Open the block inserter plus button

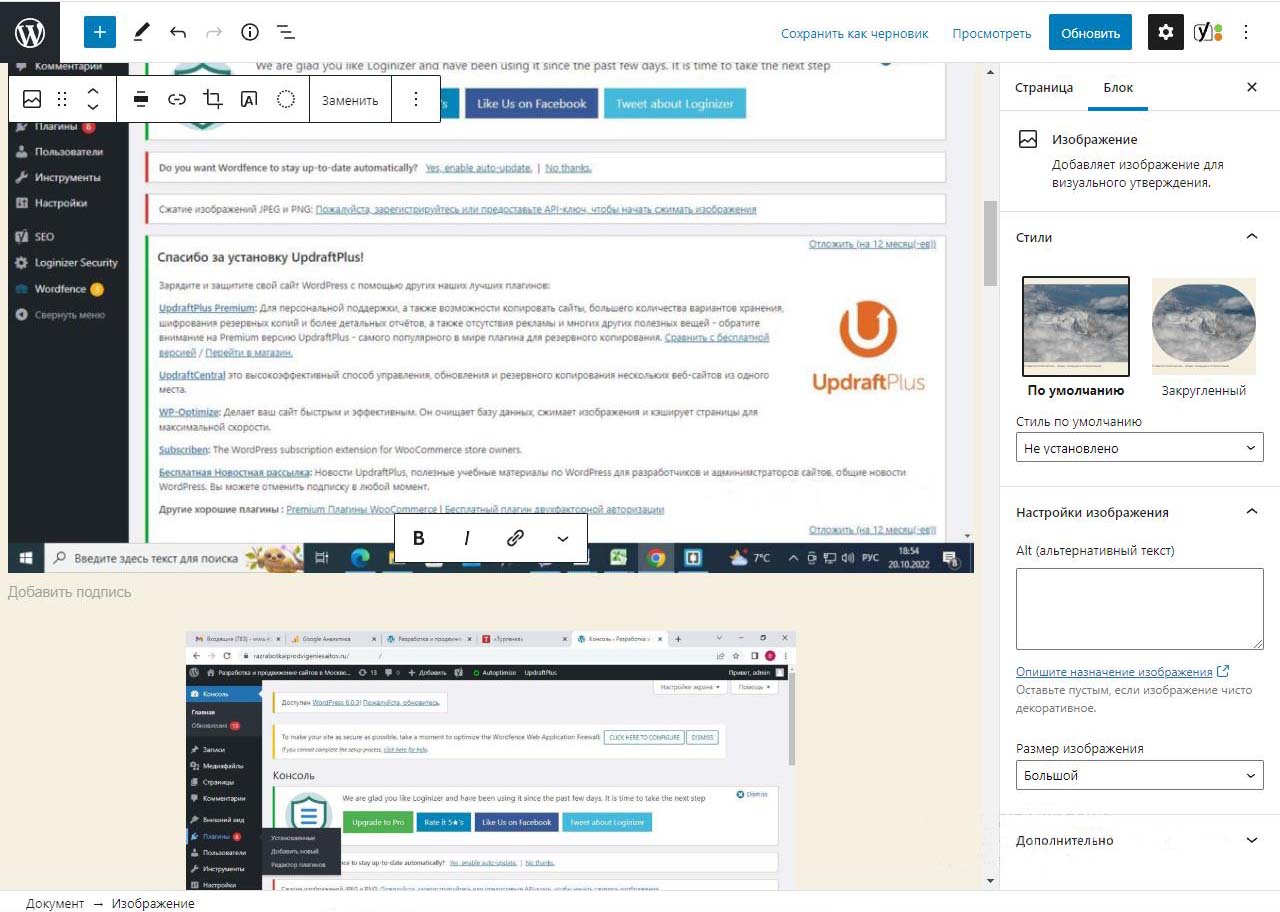coord(100,32)
